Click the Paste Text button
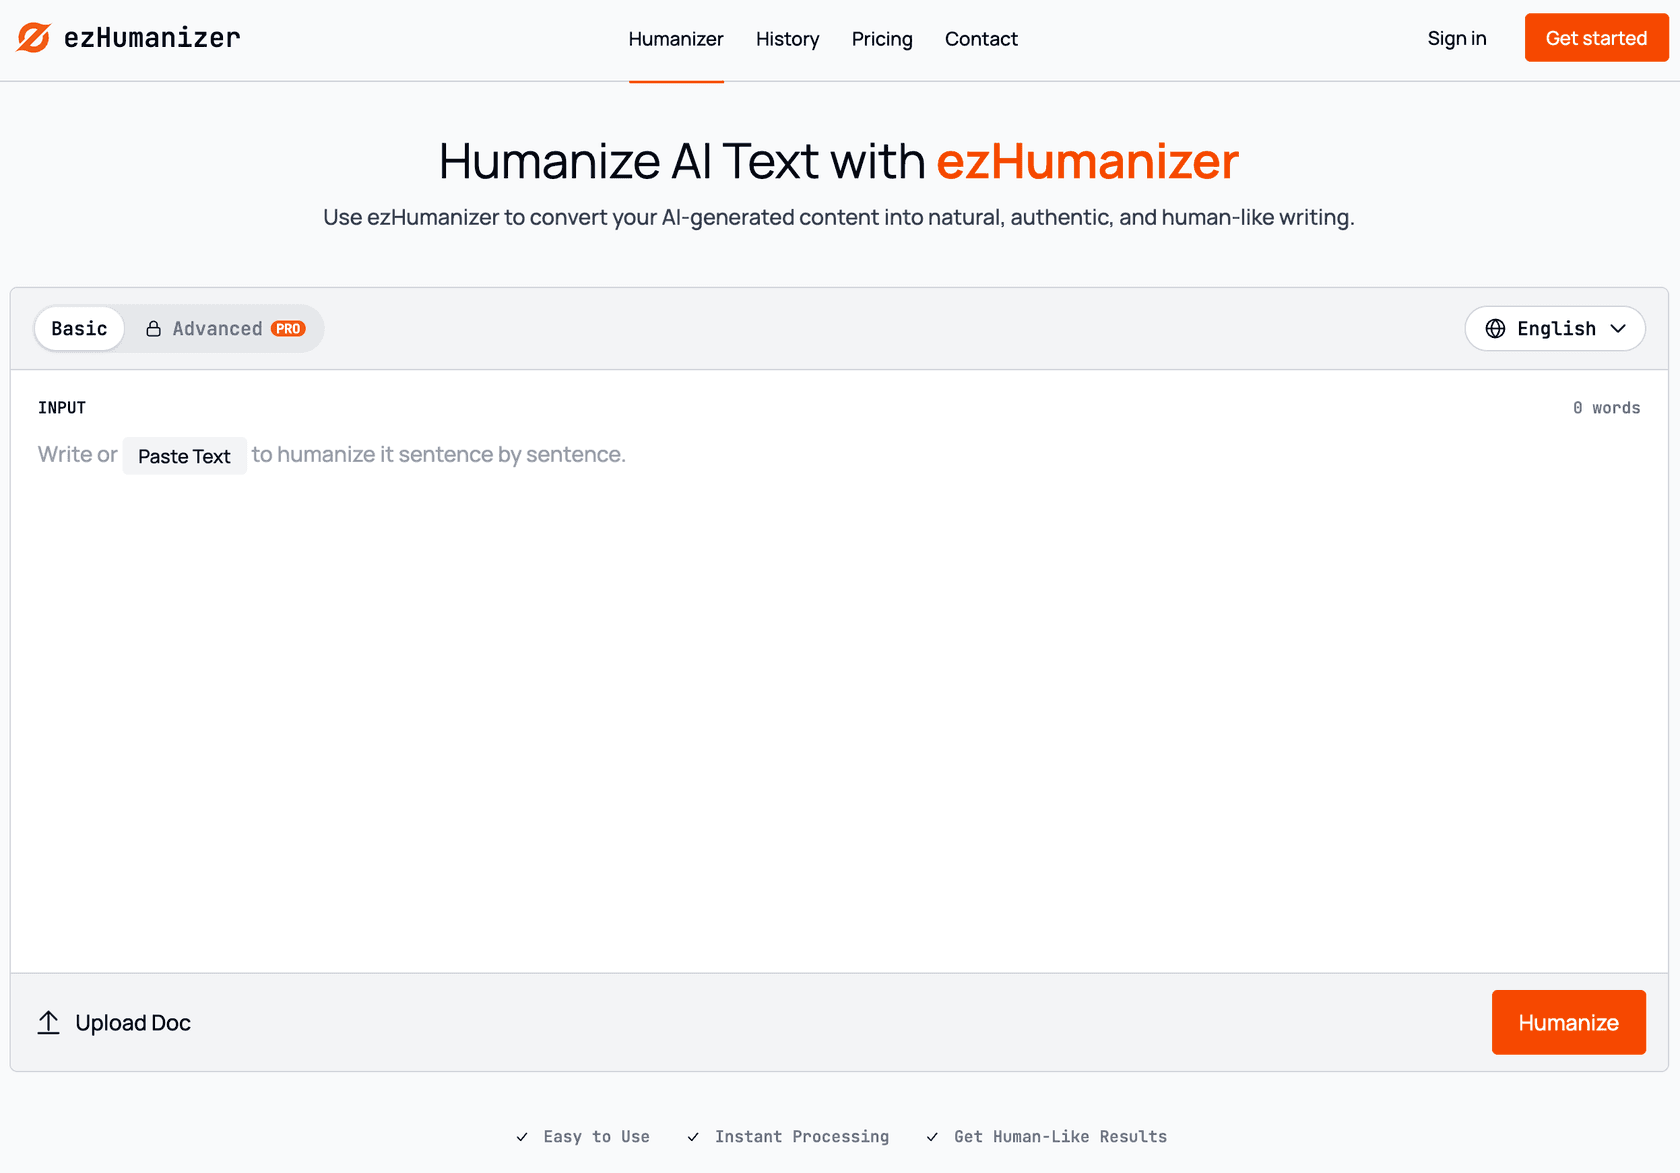The image size is (1680, 1173). tap(185, 456)
